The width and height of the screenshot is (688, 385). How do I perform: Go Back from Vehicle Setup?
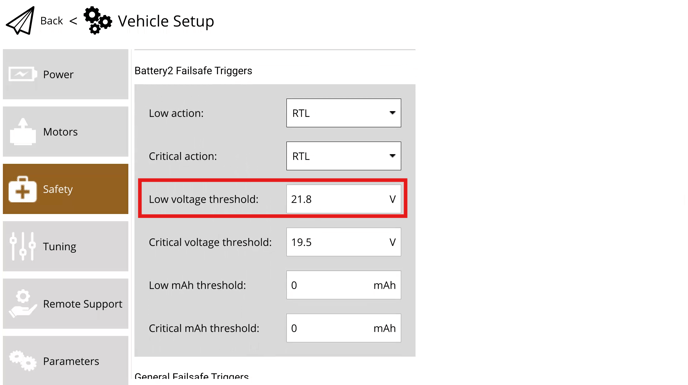tap(52, 21)
